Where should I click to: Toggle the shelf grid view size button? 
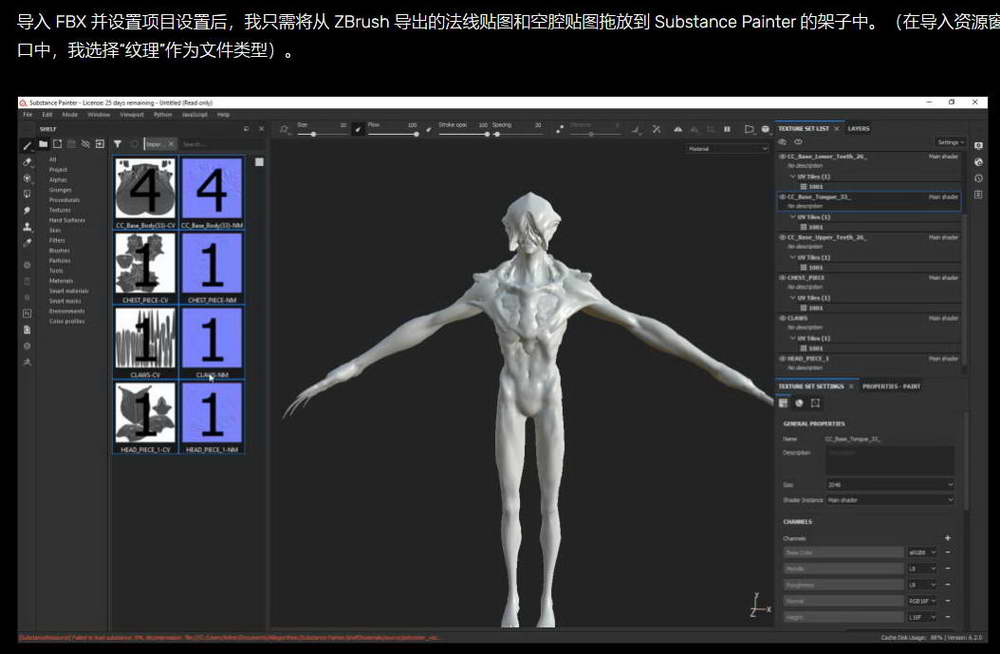click(x=259, y=162)
